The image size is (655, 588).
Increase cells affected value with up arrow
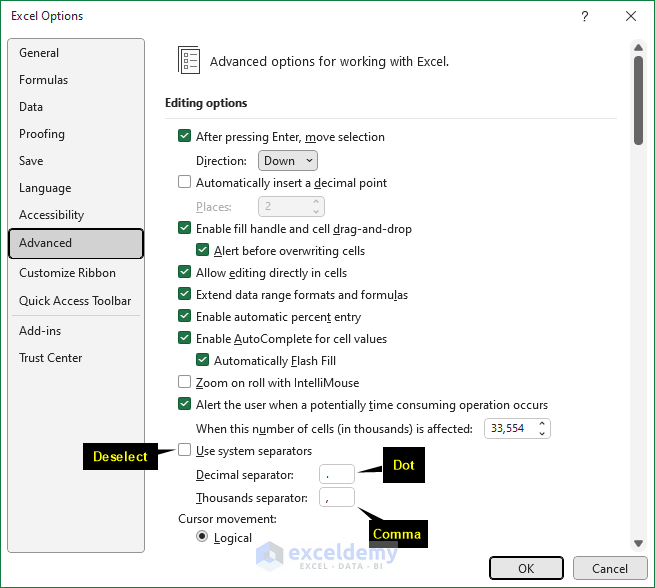tap(542, 424)
